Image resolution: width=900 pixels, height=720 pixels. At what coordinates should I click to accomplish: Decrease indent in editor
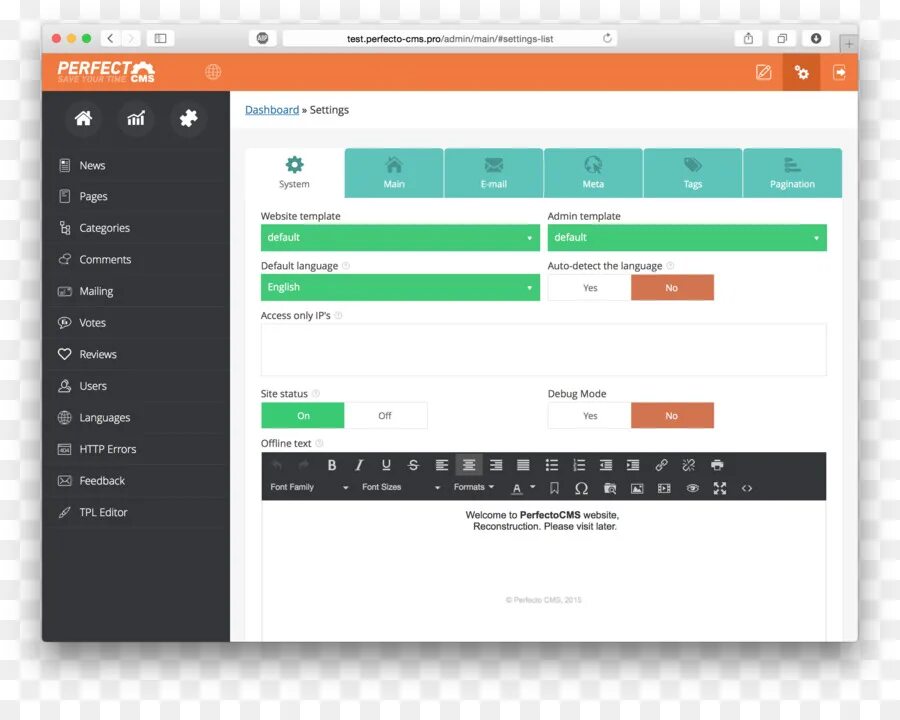click(606, 465)
